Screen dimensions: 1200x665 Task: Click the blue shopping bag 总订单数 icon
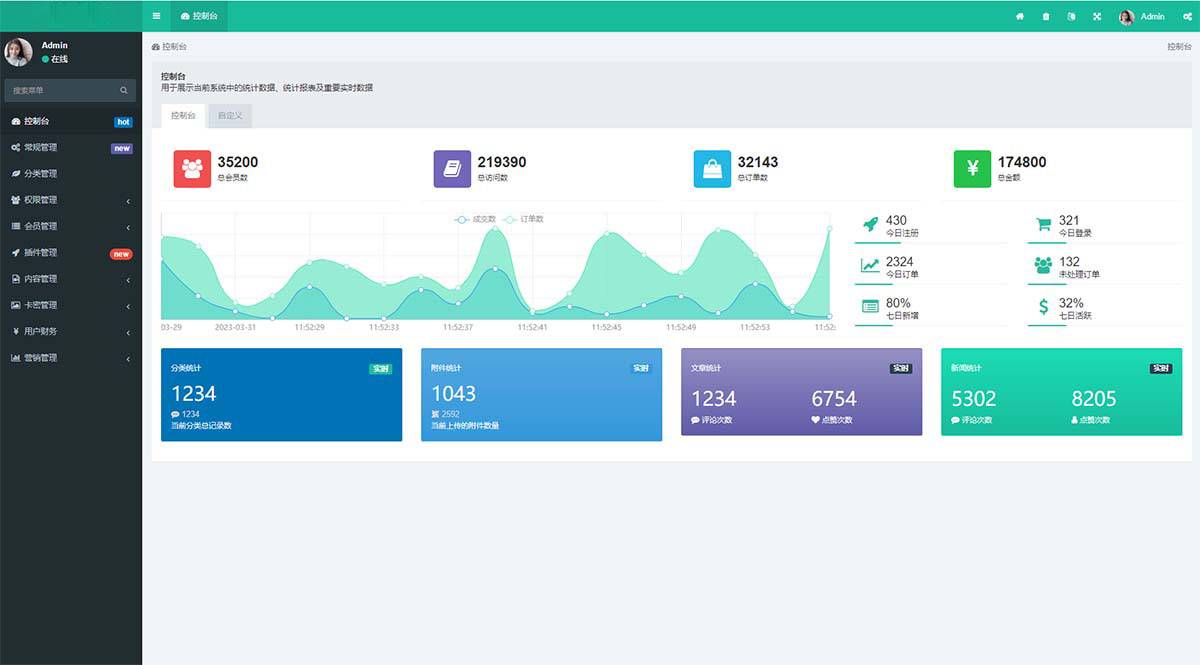[712, 169]
